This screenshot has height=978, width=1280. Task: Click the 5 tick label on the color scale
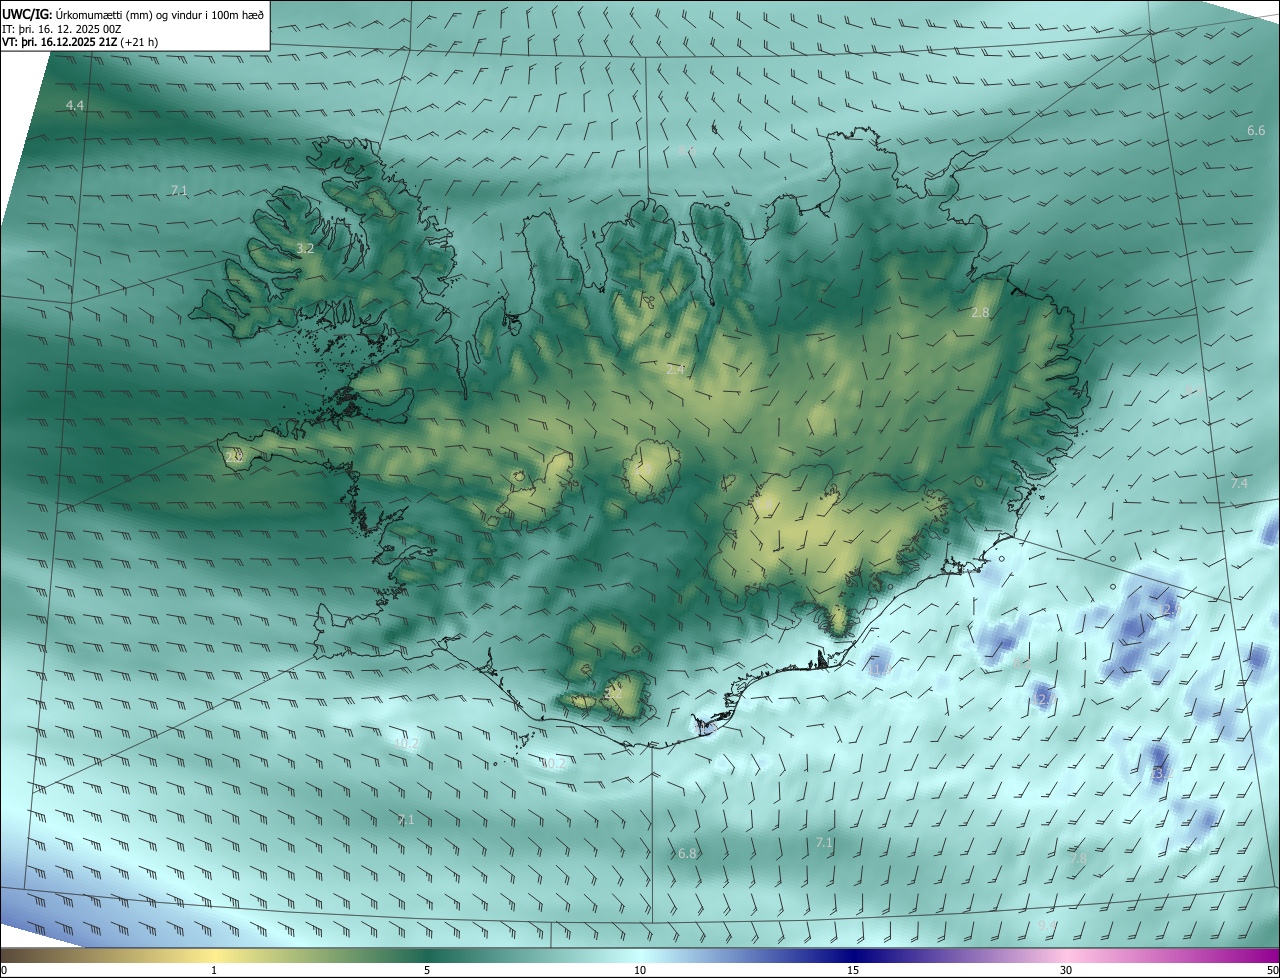click(x=427, y=970)
